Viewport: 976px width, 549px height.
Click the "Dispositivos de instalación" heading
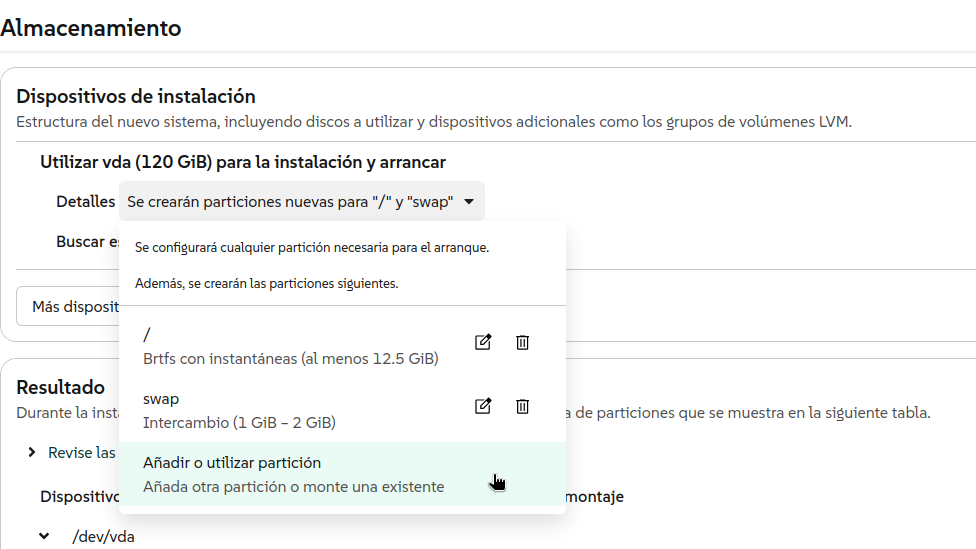coord(136,97)
